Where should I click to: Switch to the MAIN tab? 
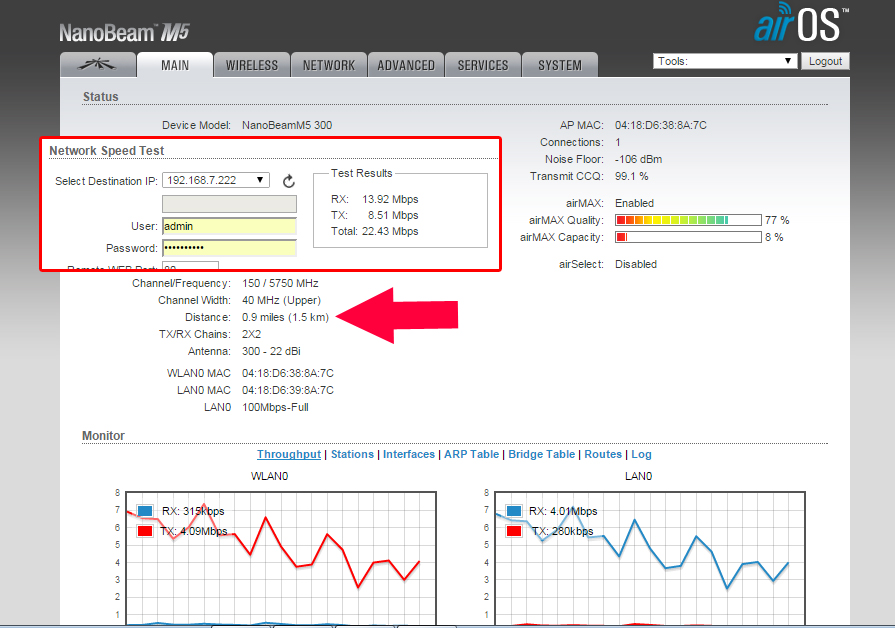(175, 65)
